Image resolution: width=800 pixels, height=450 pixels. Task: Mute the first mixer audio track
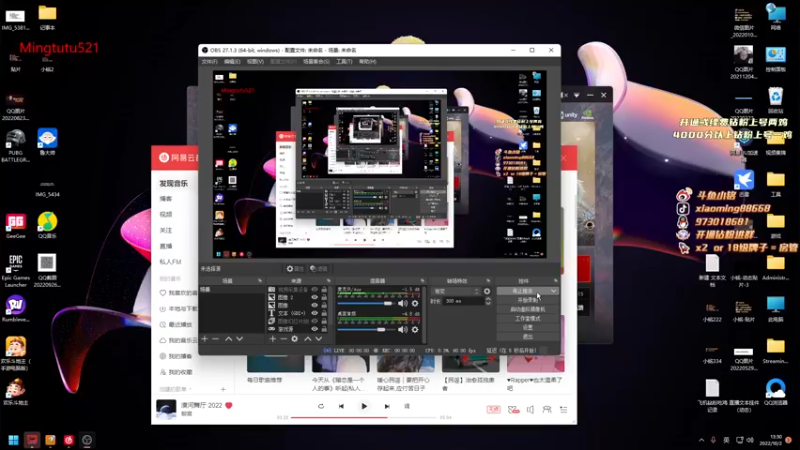403,304
